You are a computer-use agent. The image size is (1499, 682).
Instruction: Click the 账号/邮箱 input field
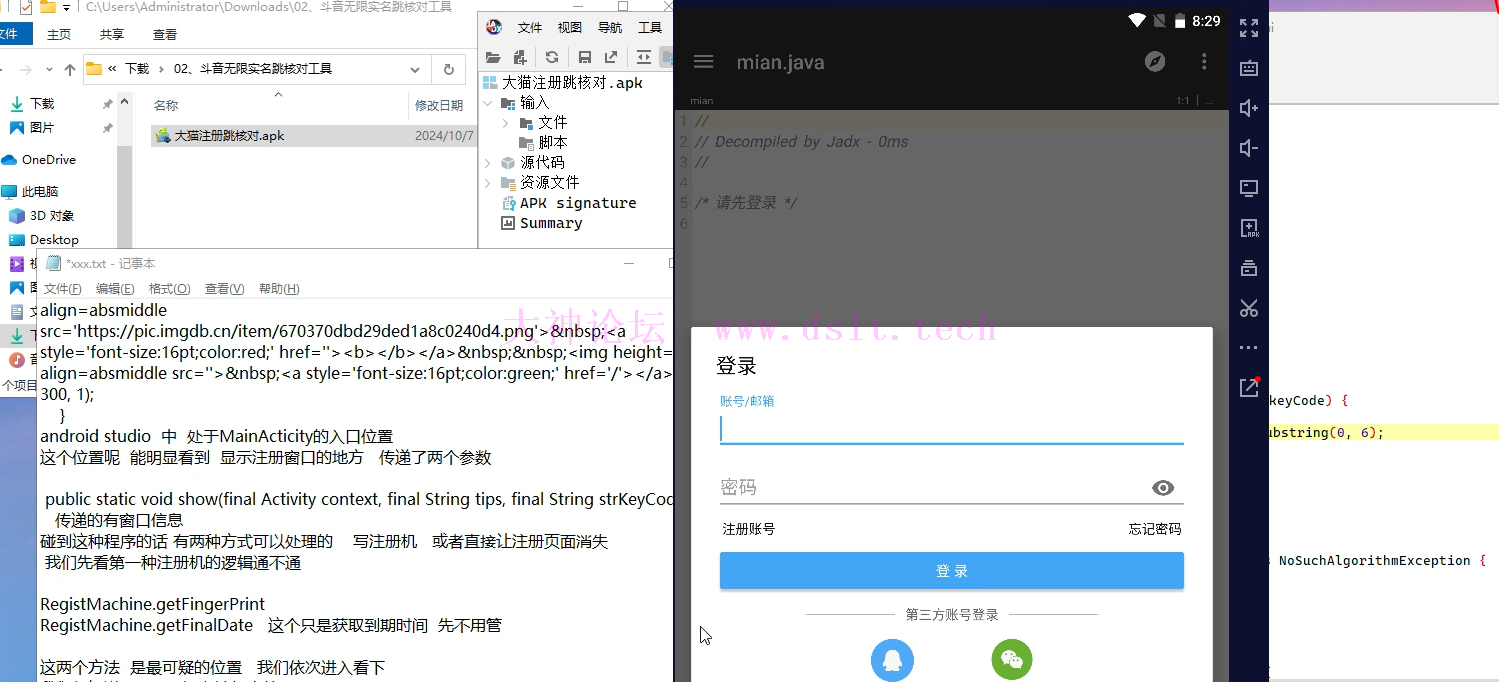[x=952, y=430]
